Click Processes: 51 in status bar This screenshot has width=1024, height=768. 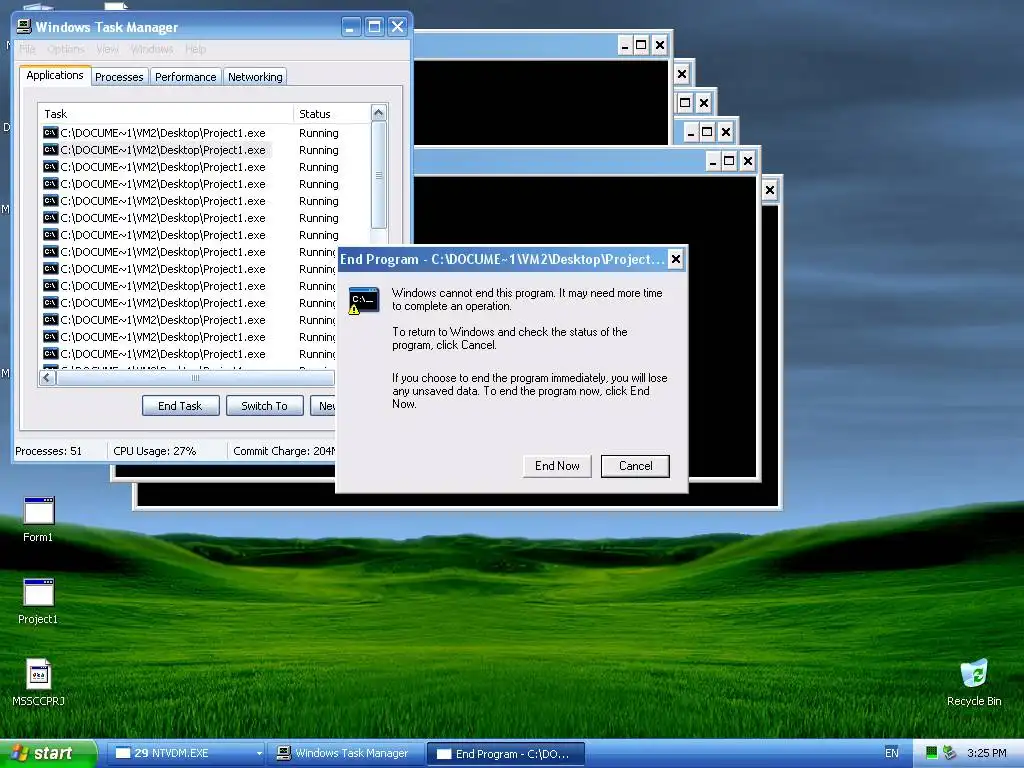48,451
